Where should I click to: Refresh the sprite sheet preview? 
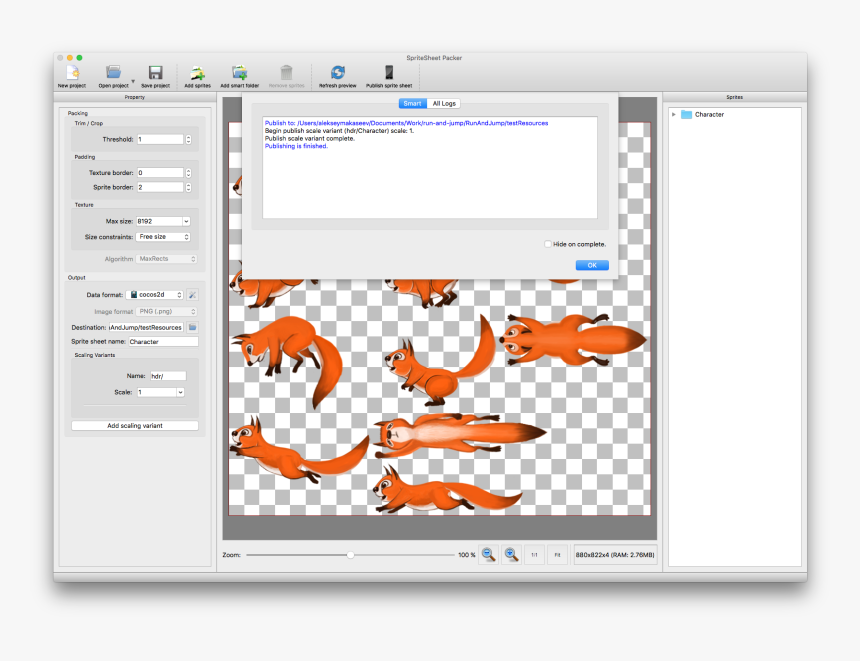pos(337,73)
